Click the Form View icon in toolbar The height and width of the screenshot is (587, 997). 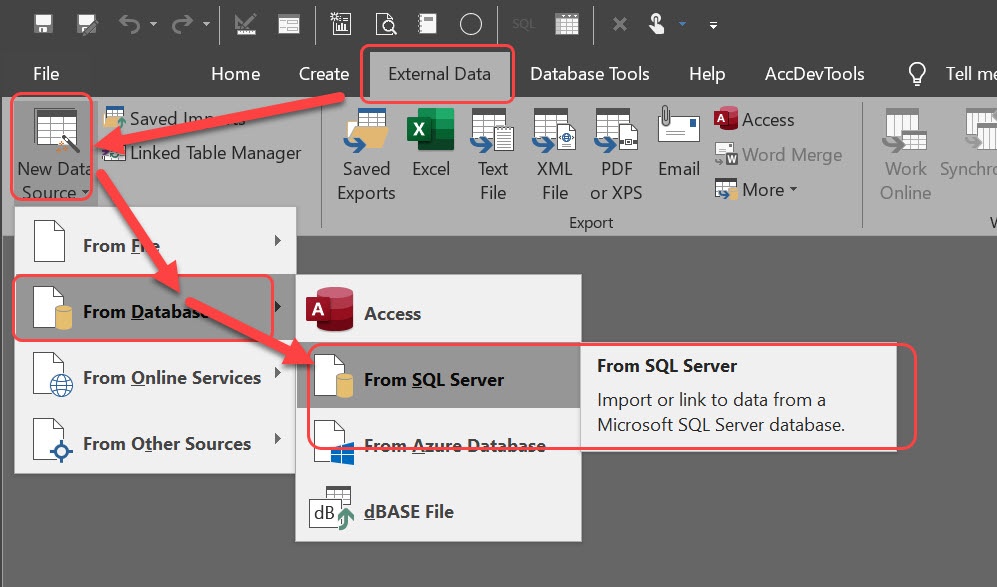(289, 25)
